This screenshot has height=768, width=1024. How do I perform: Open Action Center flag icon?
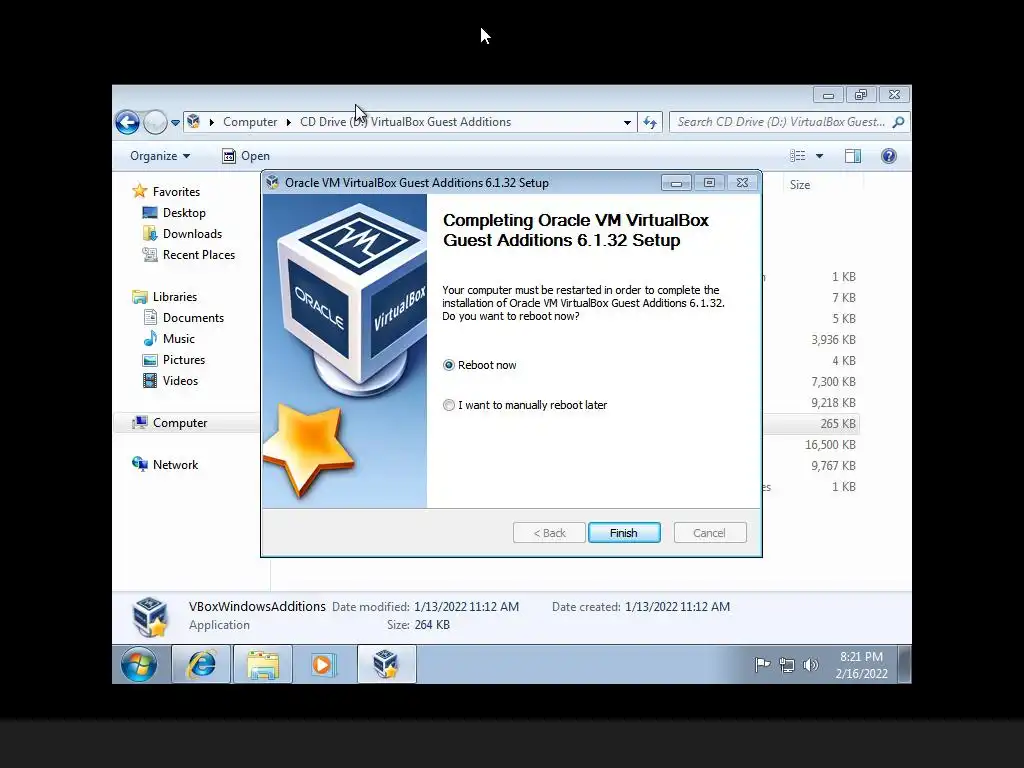[762, 665]
